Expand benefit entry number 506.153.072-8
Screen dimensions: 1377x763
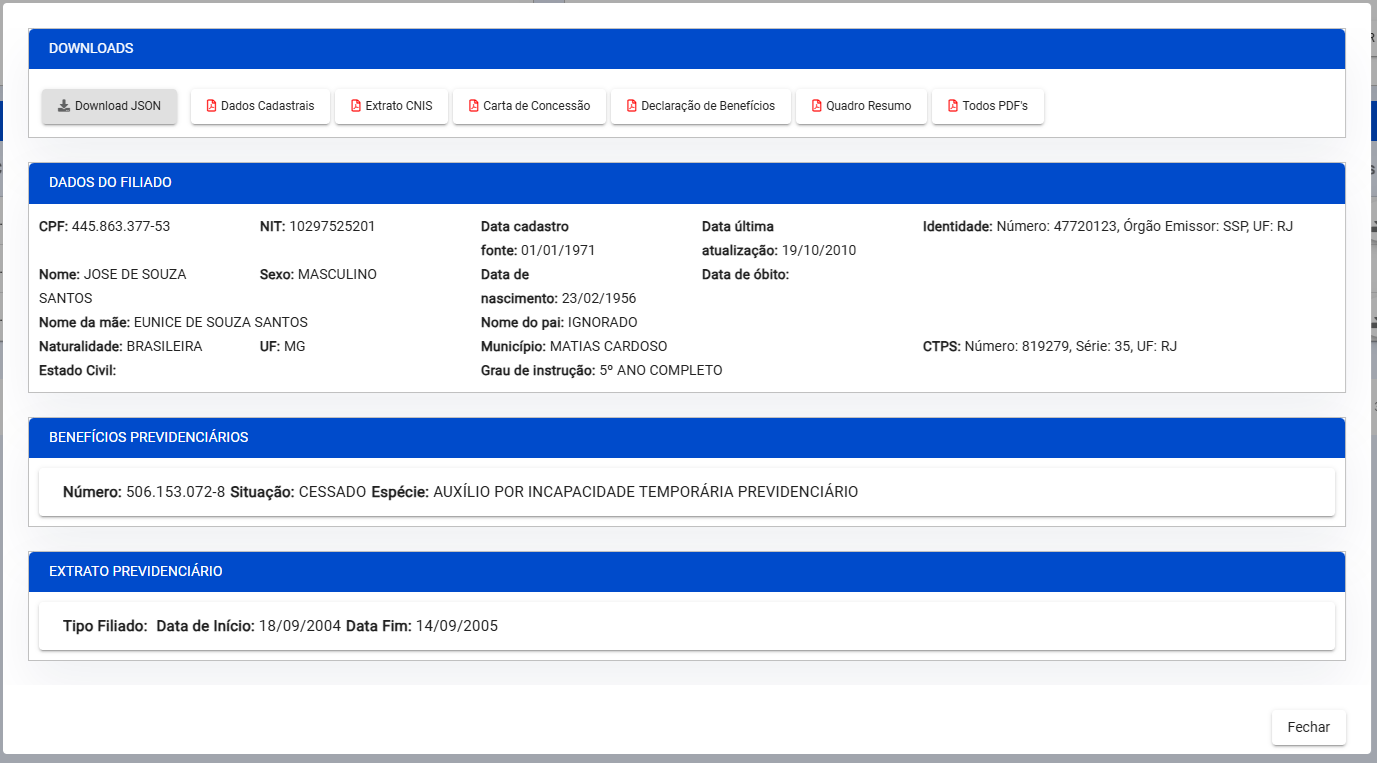click(686, 492)
